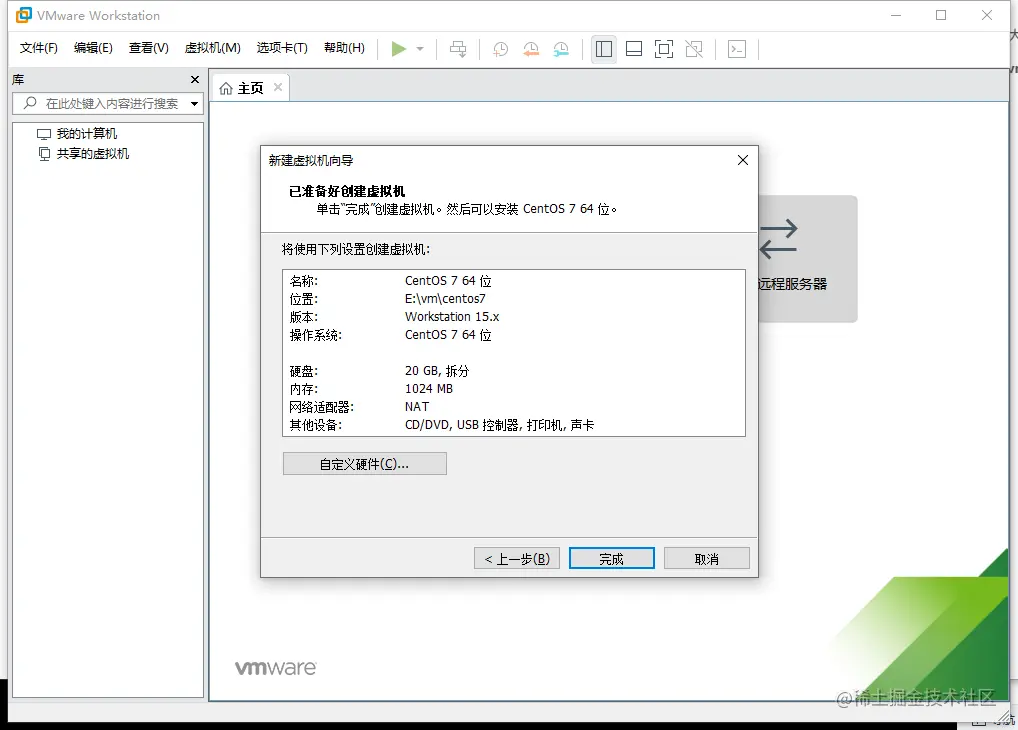
Task: Click the vmware logo on home page
Action: [x=275, y=668]
